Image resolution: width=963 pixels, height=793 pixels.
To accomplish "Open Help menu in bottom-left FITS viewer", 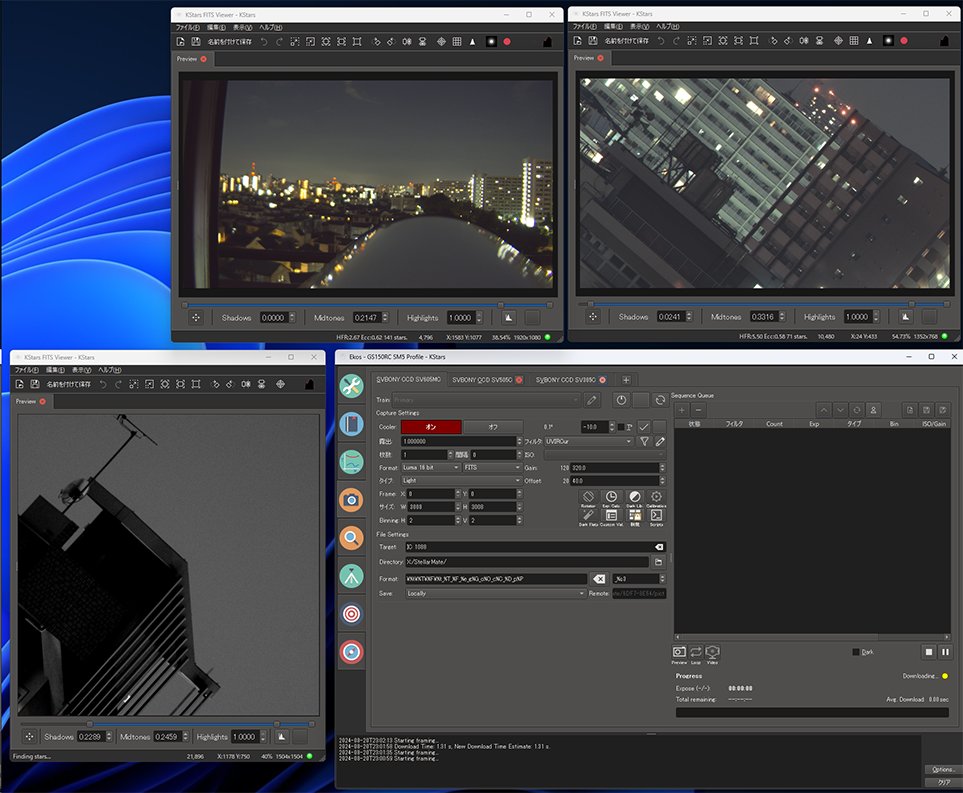I will pyautogui.click(x=110, y=370).
